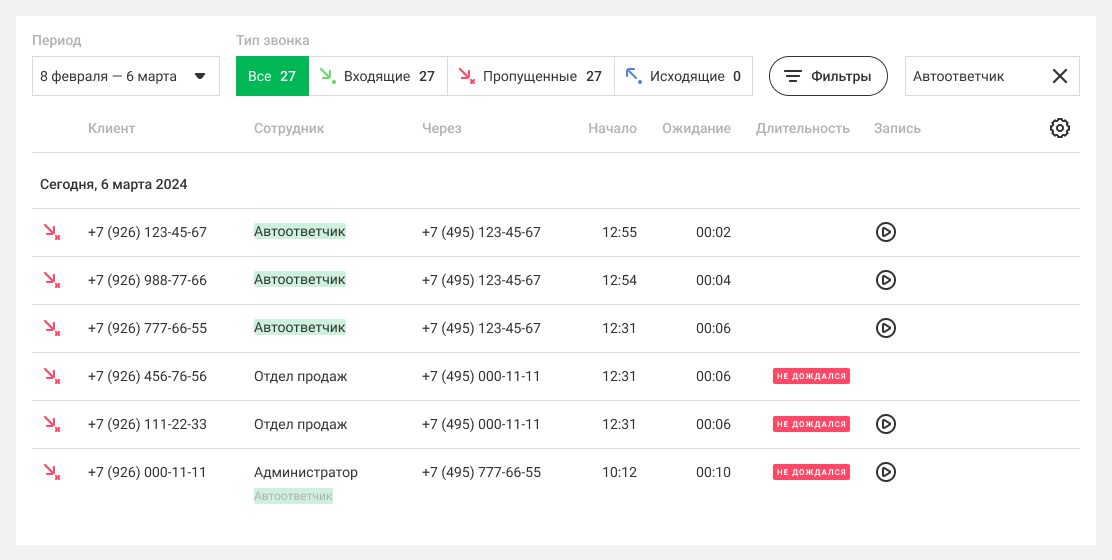Play recording for 12:55 call

coord(885,232)
